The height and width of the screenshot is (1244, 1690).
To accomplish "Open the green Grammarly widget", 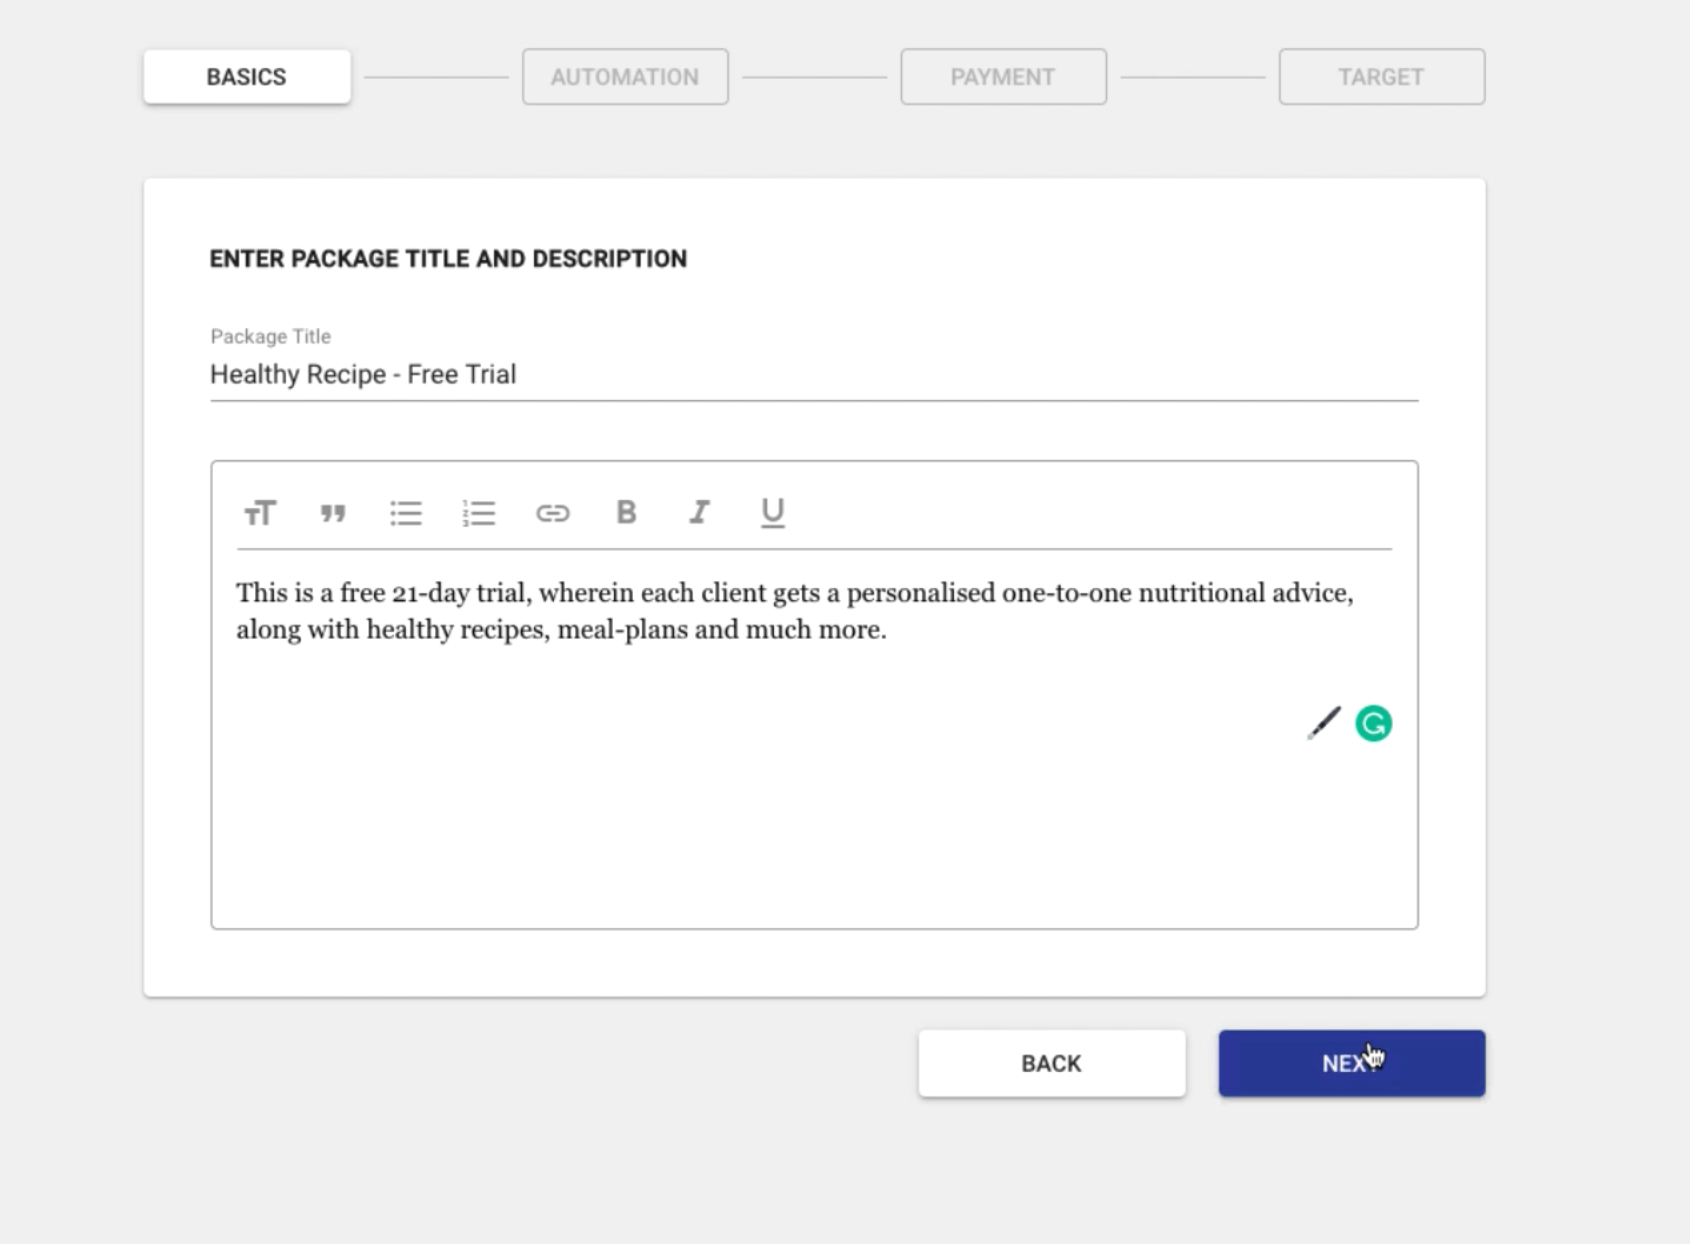I will coord(1373,723).
